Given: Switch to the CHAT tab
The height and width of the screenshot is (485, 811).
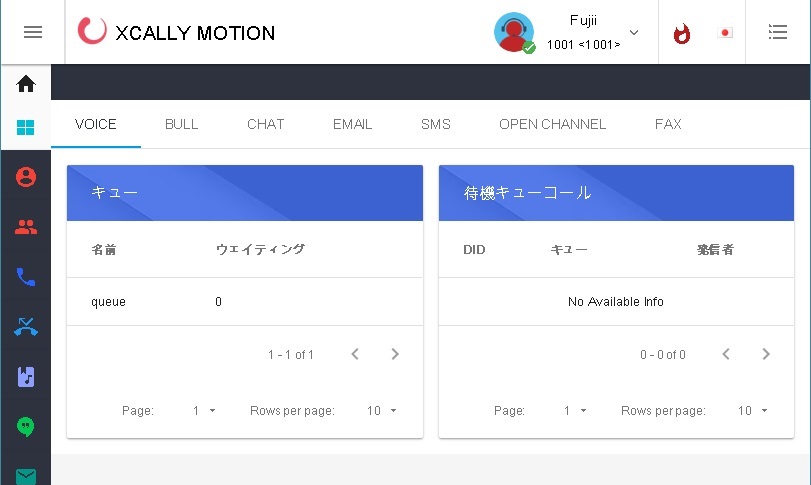Looking at the screenshot, I should coord(265,124).
